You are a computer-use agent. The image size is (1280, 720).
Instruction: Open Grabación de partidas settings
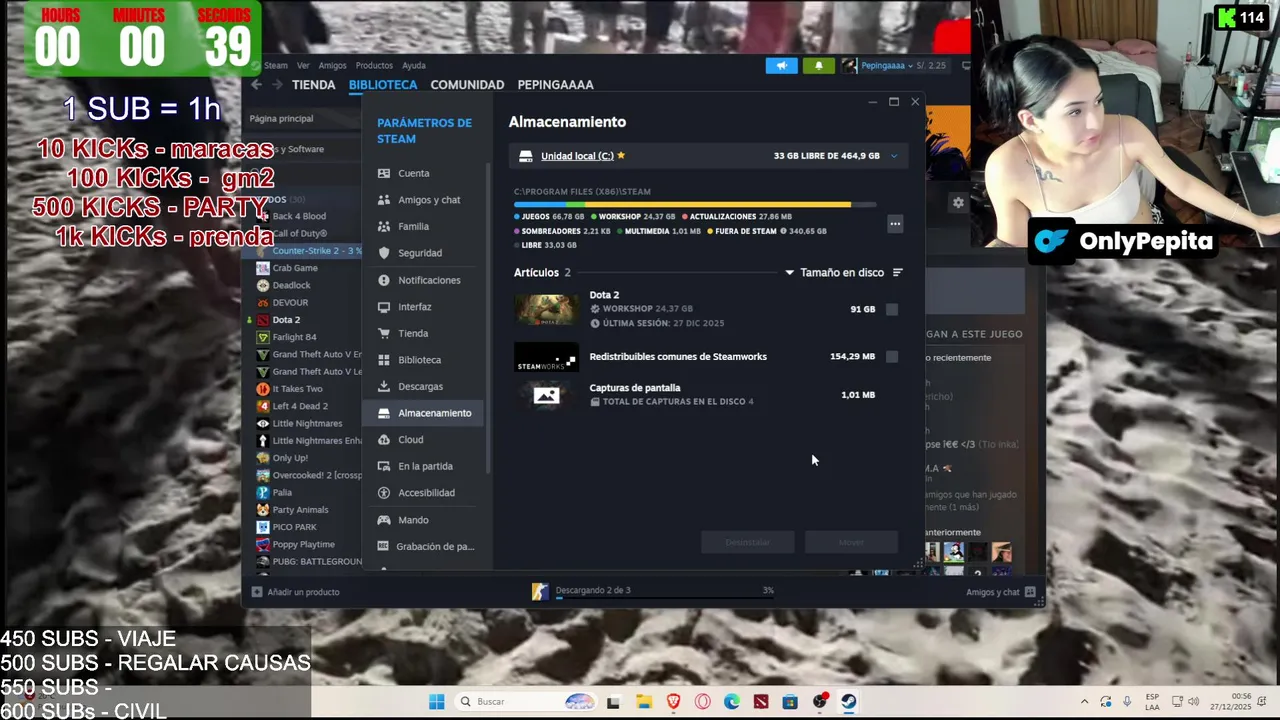point(424,546)
